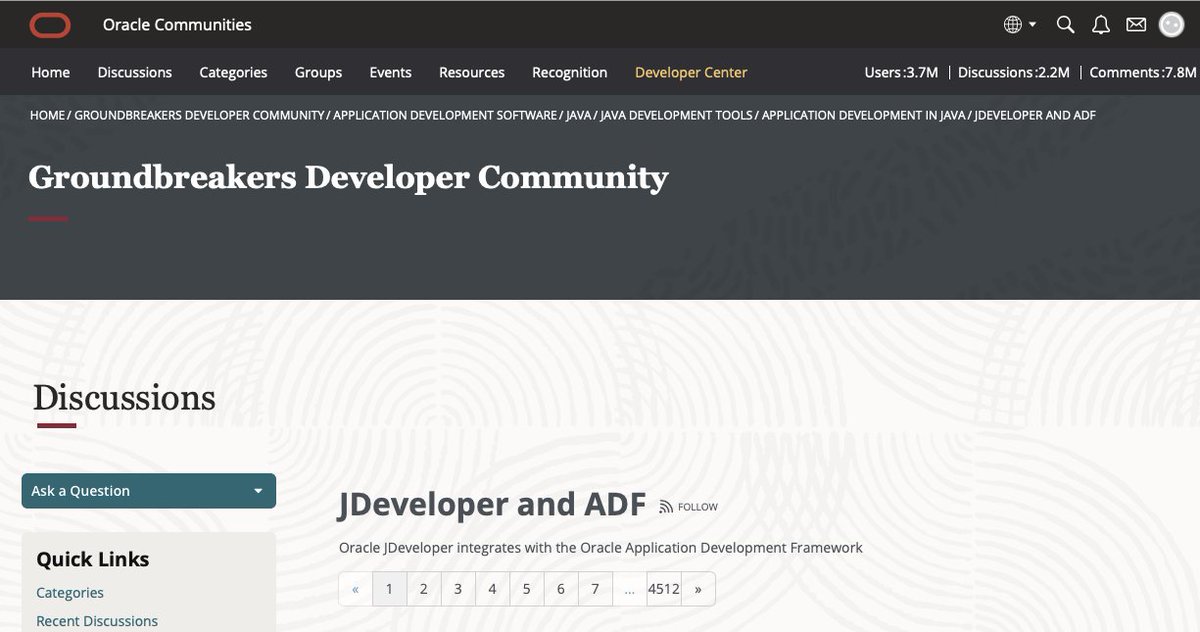Open Application Development in Java breadcrumb

(864, 115)
